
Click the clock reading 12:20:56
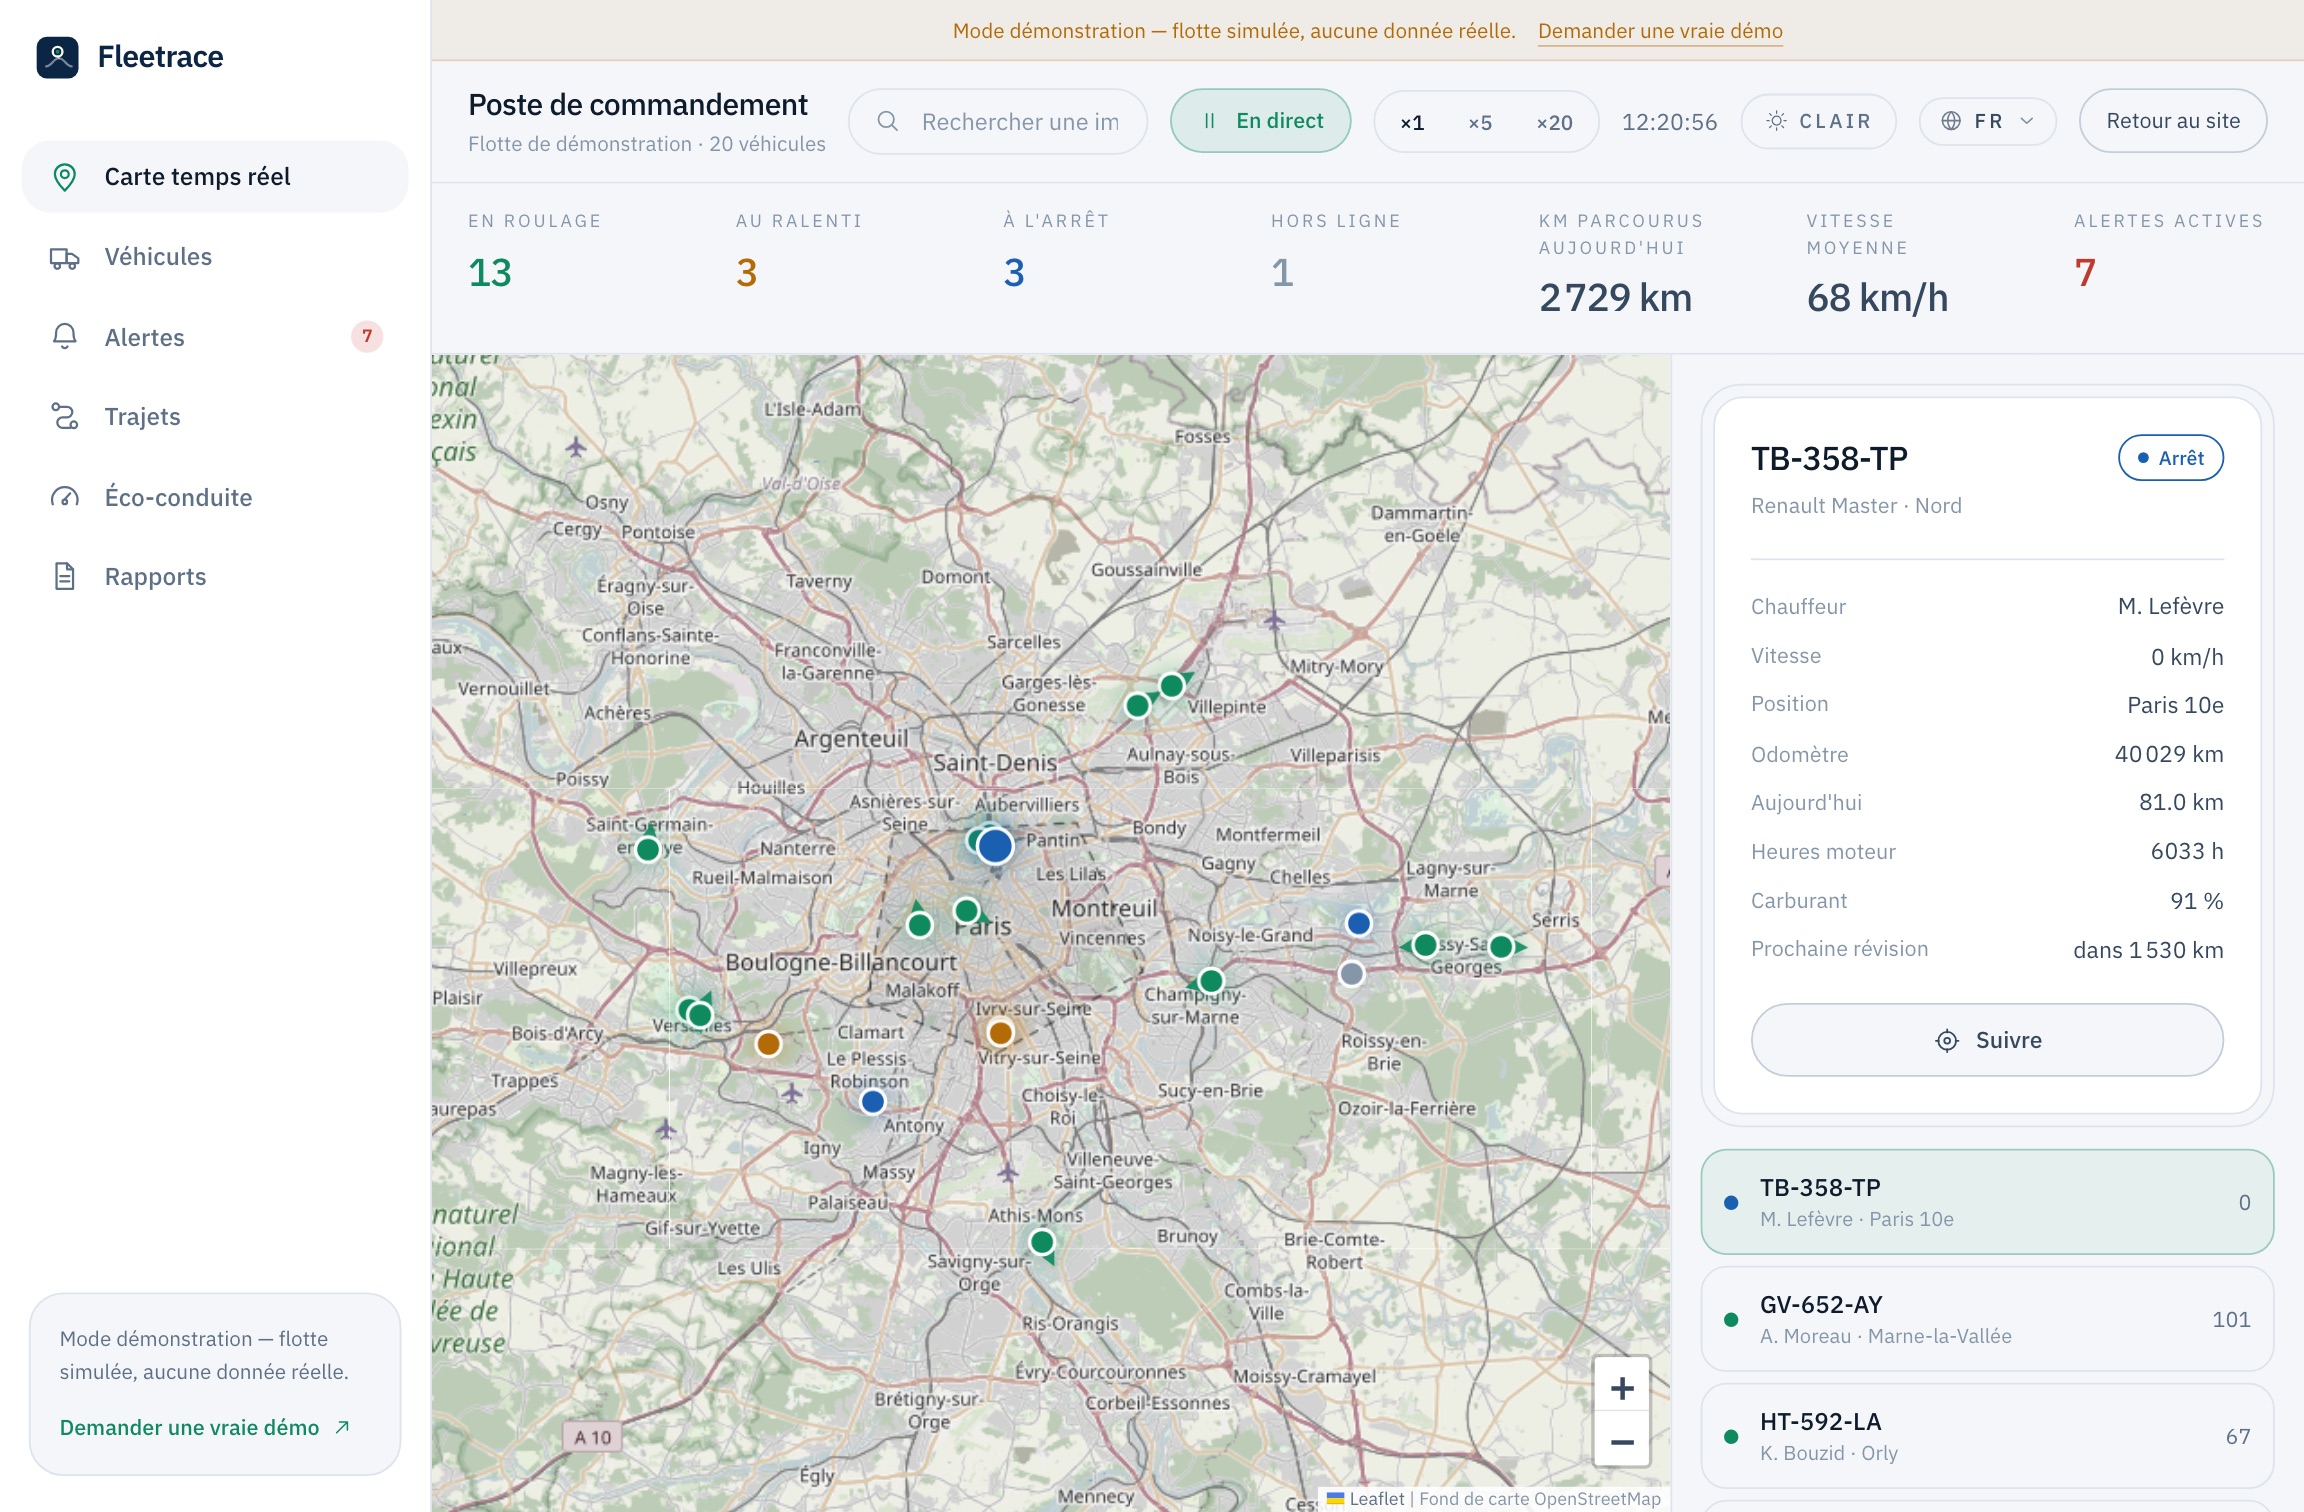pos(1669,122)
